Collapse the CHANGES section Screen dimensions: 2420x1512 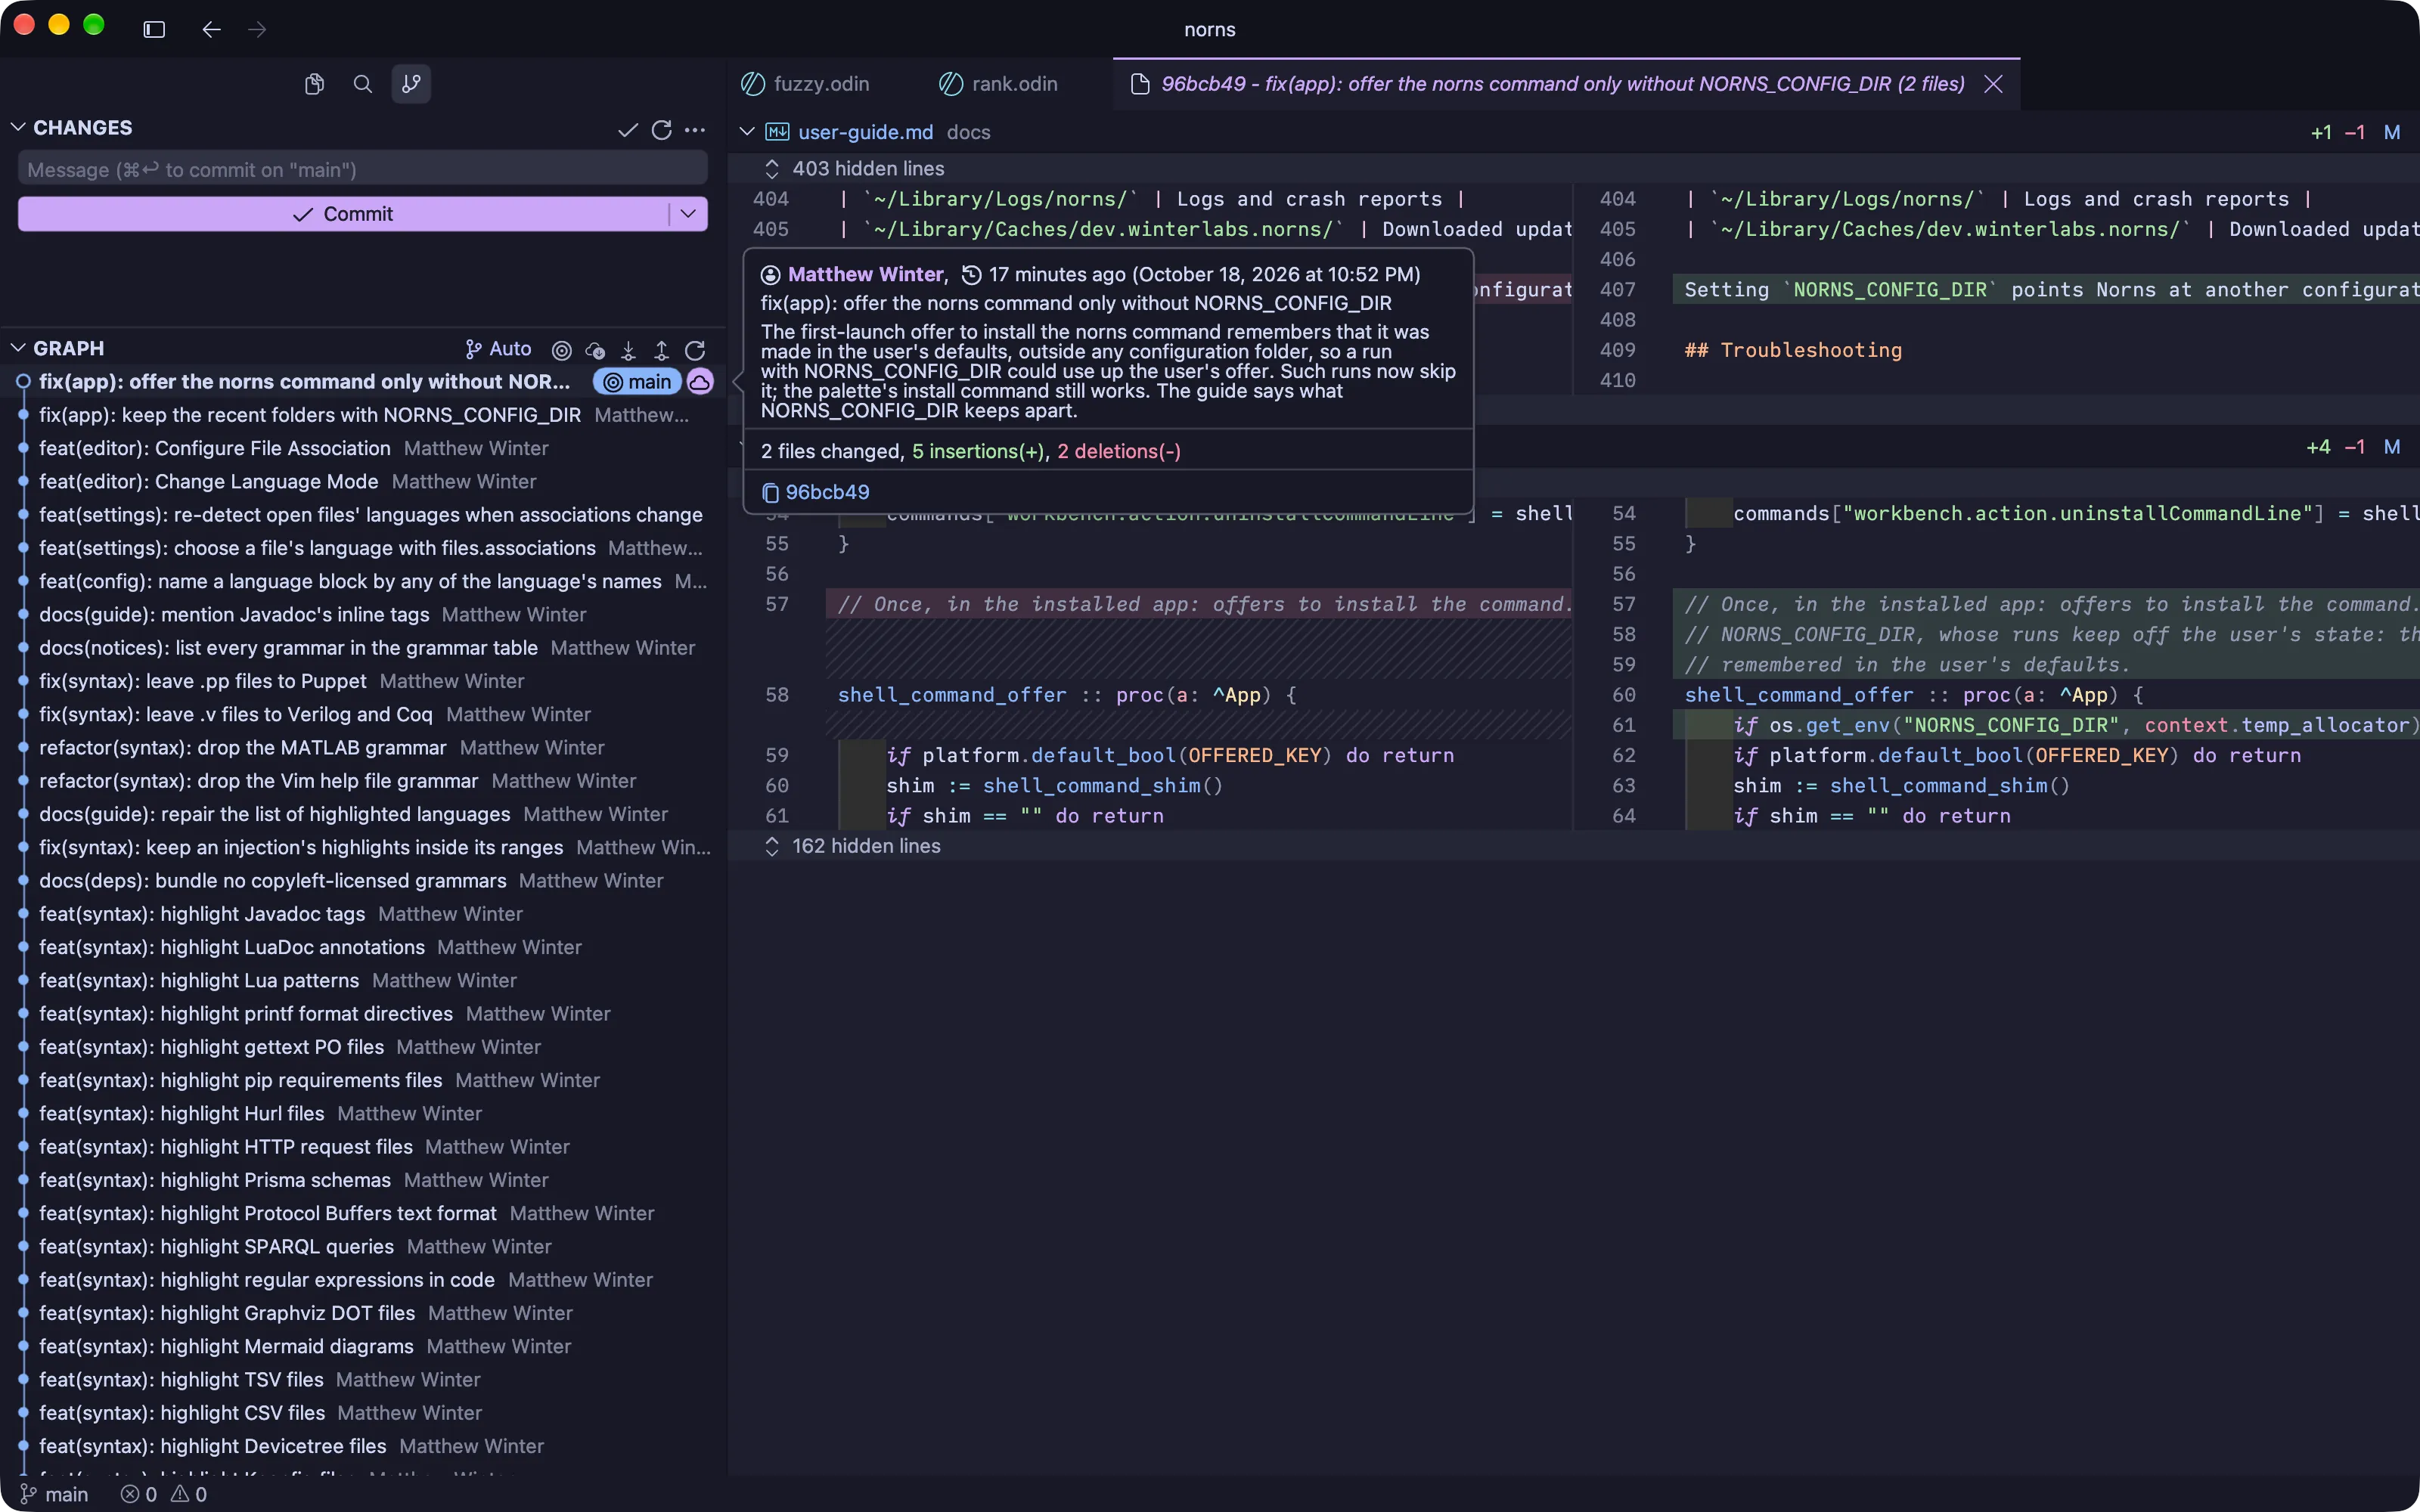click(x=18, y=128)
